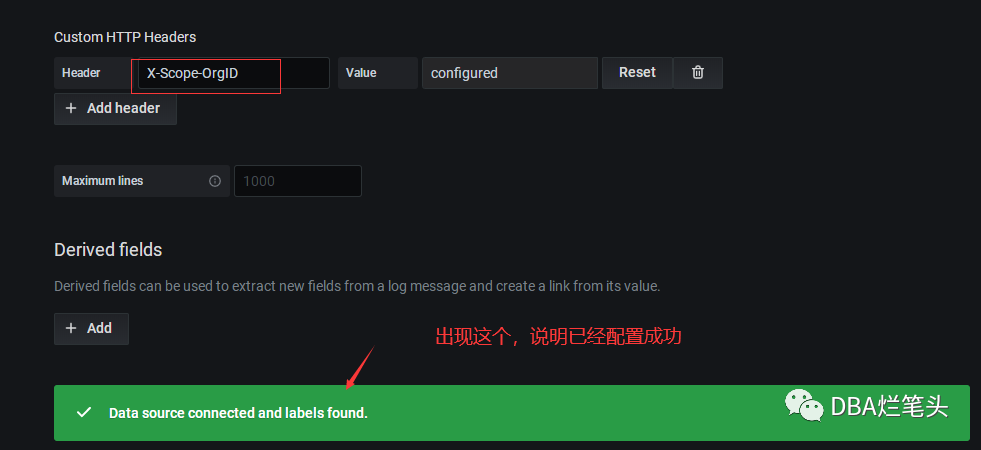Click the red Chinese annotation text
Viewport: 981px width, 450px height.
pos(558,337)
